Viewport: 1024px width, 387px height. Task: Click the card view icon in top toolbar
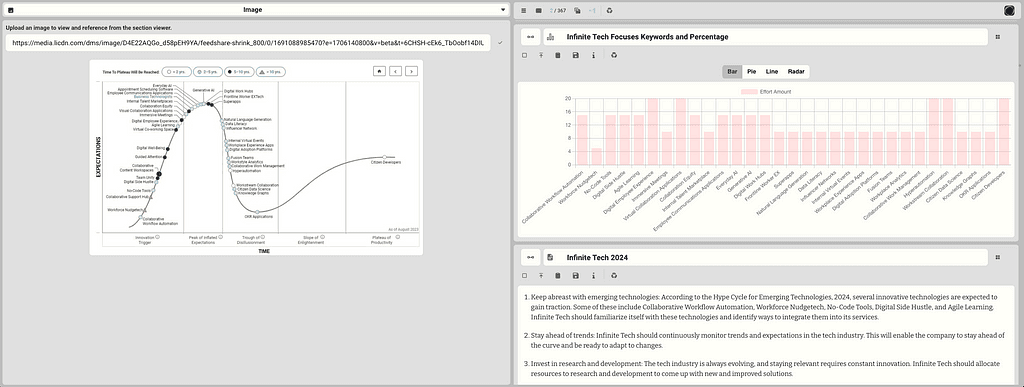pyautogui.click(x=539, y=10)
